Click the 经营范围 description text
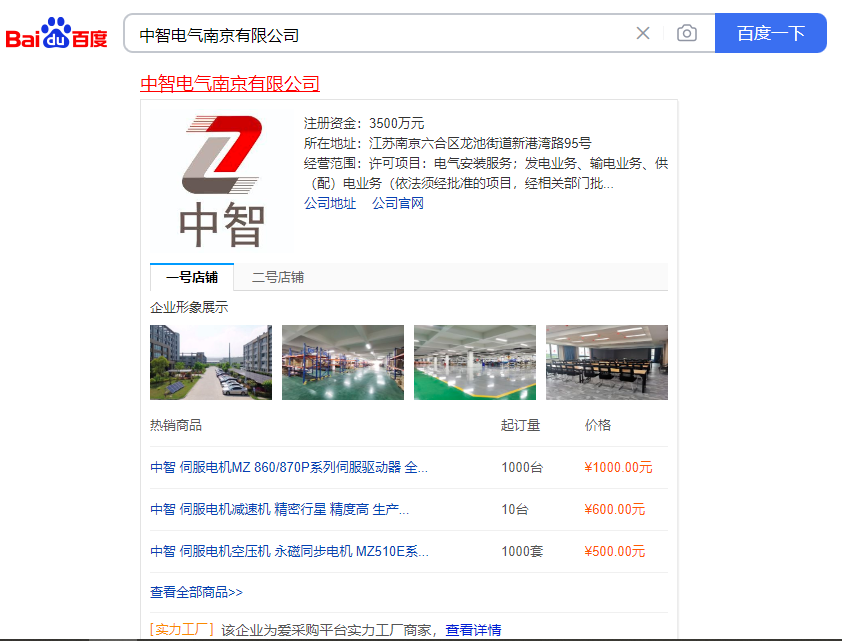 [x=486, y=173]
